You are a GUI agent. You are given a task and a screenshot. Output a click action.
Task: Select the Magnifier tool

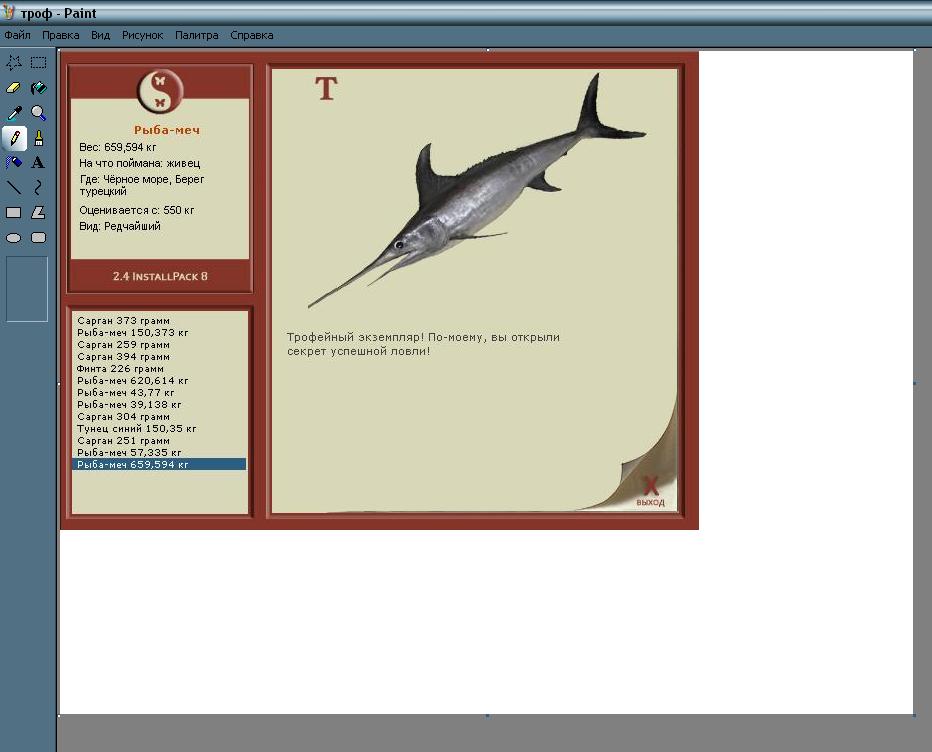point(39,113)
